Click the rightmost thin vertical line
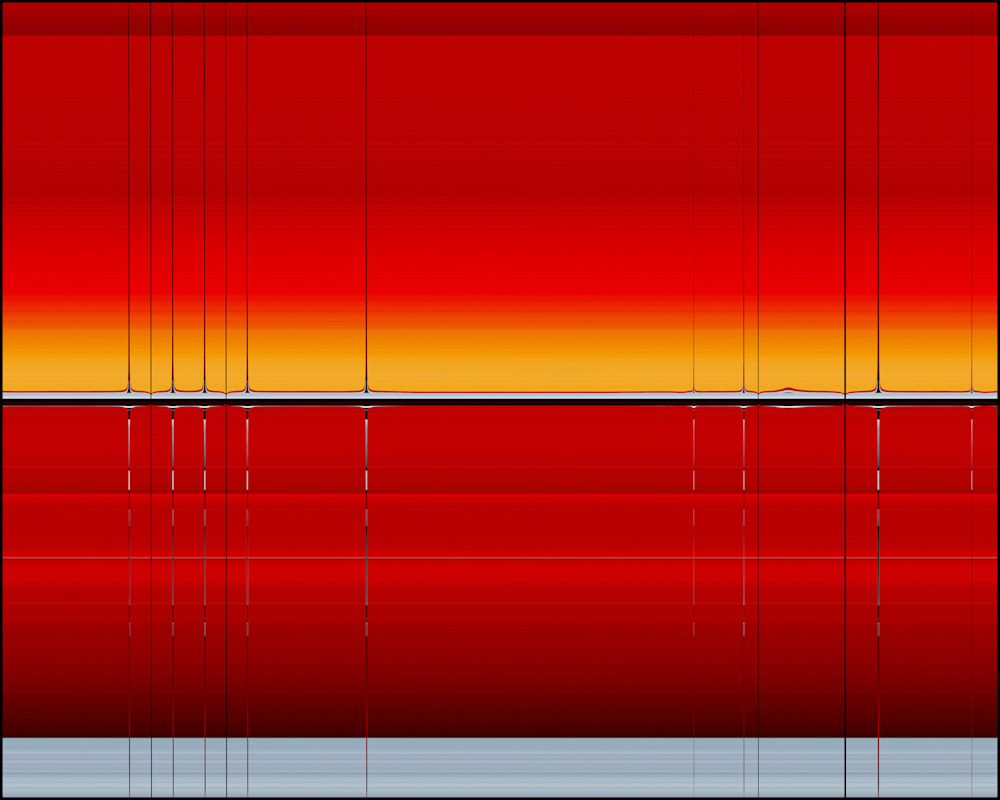This screenshot has width=1000, height=800. point(972,200)
